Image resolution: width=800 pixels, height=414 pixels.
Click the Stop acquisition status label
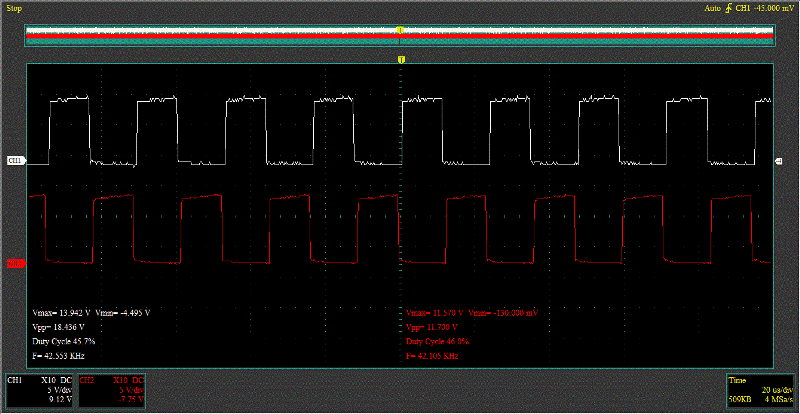14,8
